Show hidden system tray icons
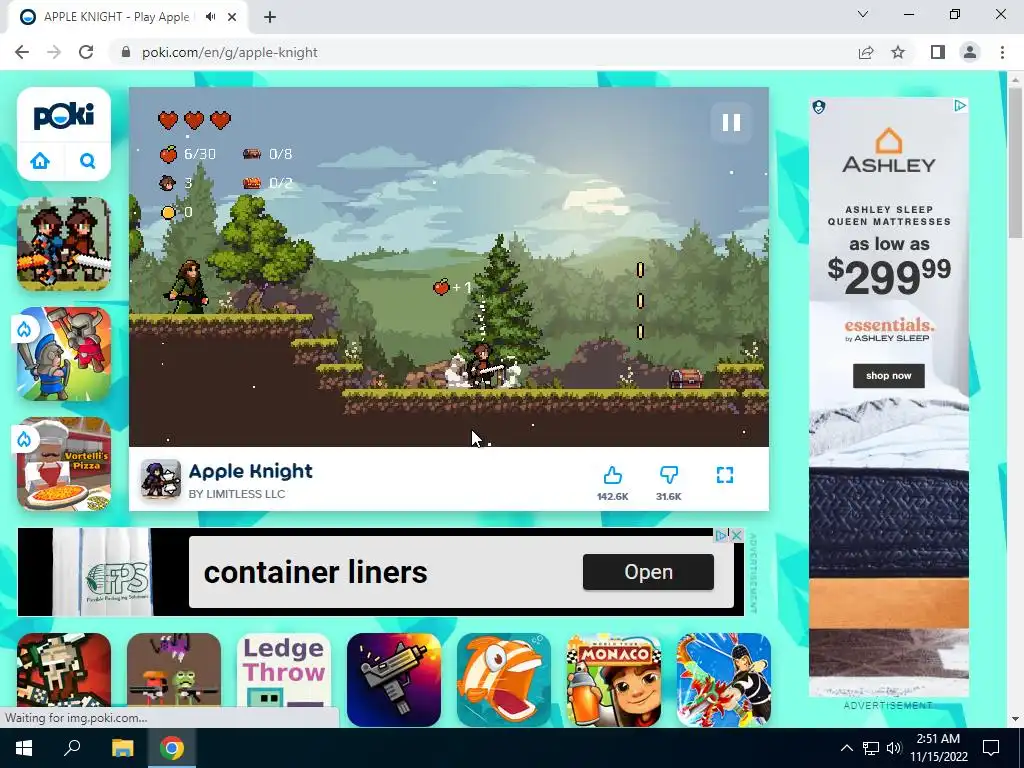This screenshot has height=768, width=1024. click(x=846, y=748)
